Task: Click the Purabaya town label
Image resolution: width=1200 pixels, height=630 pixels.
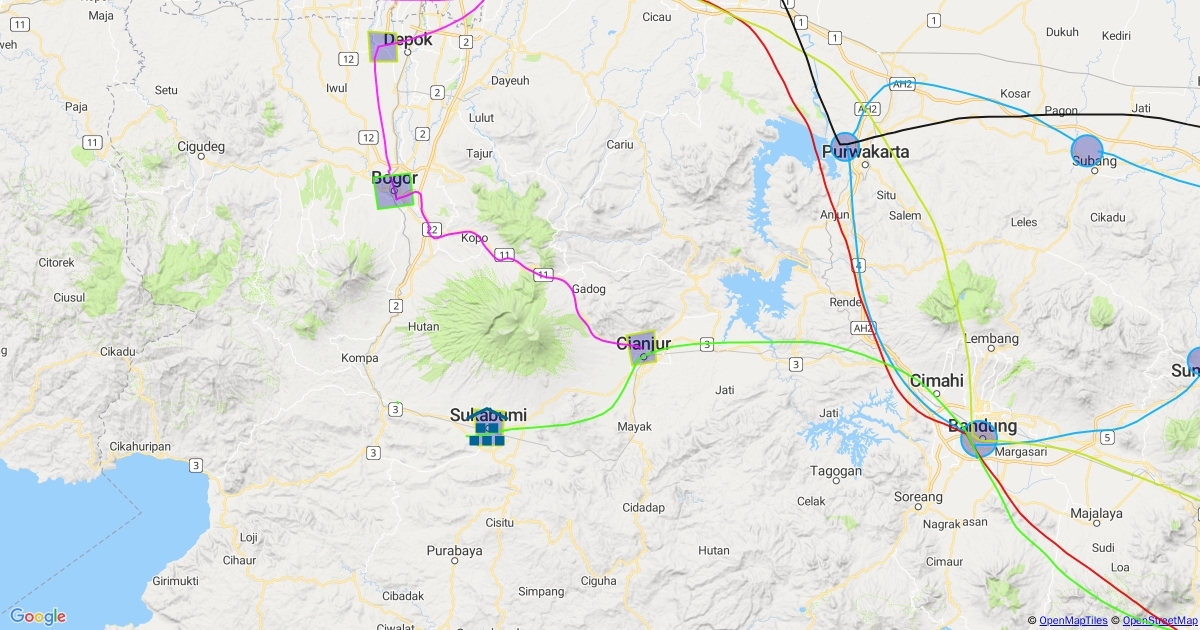Action: click(x=454, y=551)
